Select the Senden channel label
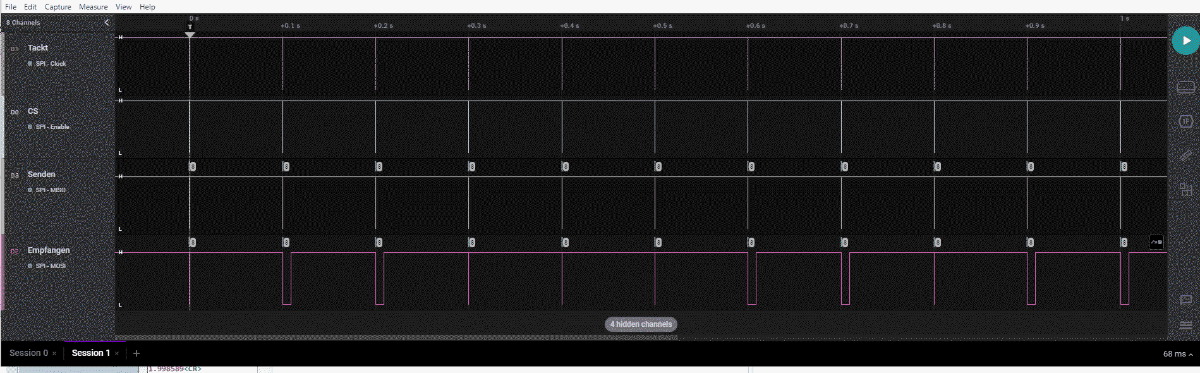The image size is (1200, 373). coord(41,174)
